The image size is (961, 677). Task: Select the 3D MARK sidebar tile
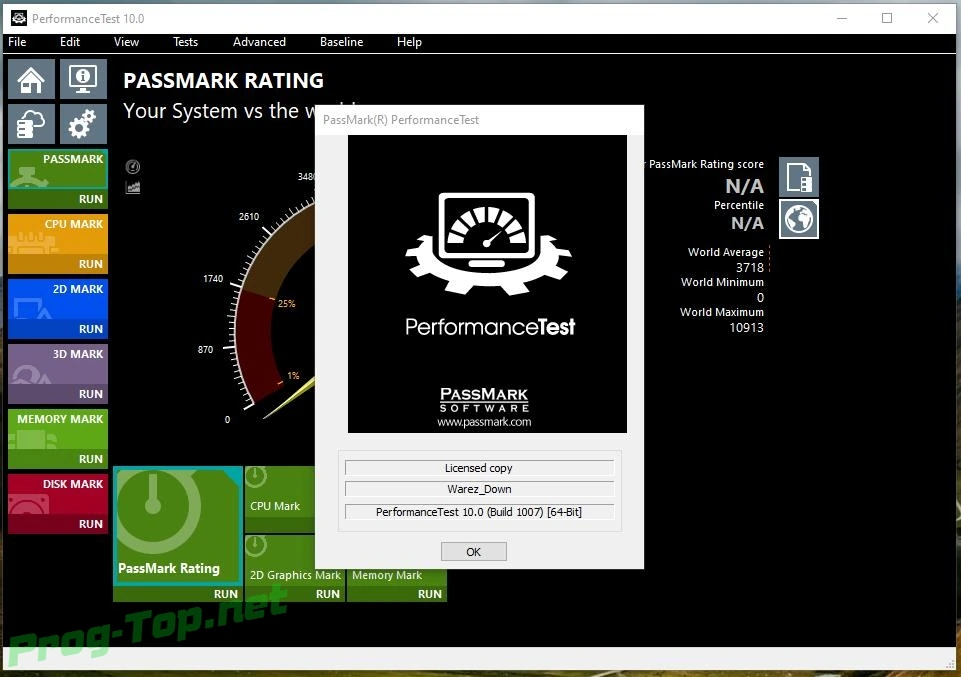pos(58,365)
